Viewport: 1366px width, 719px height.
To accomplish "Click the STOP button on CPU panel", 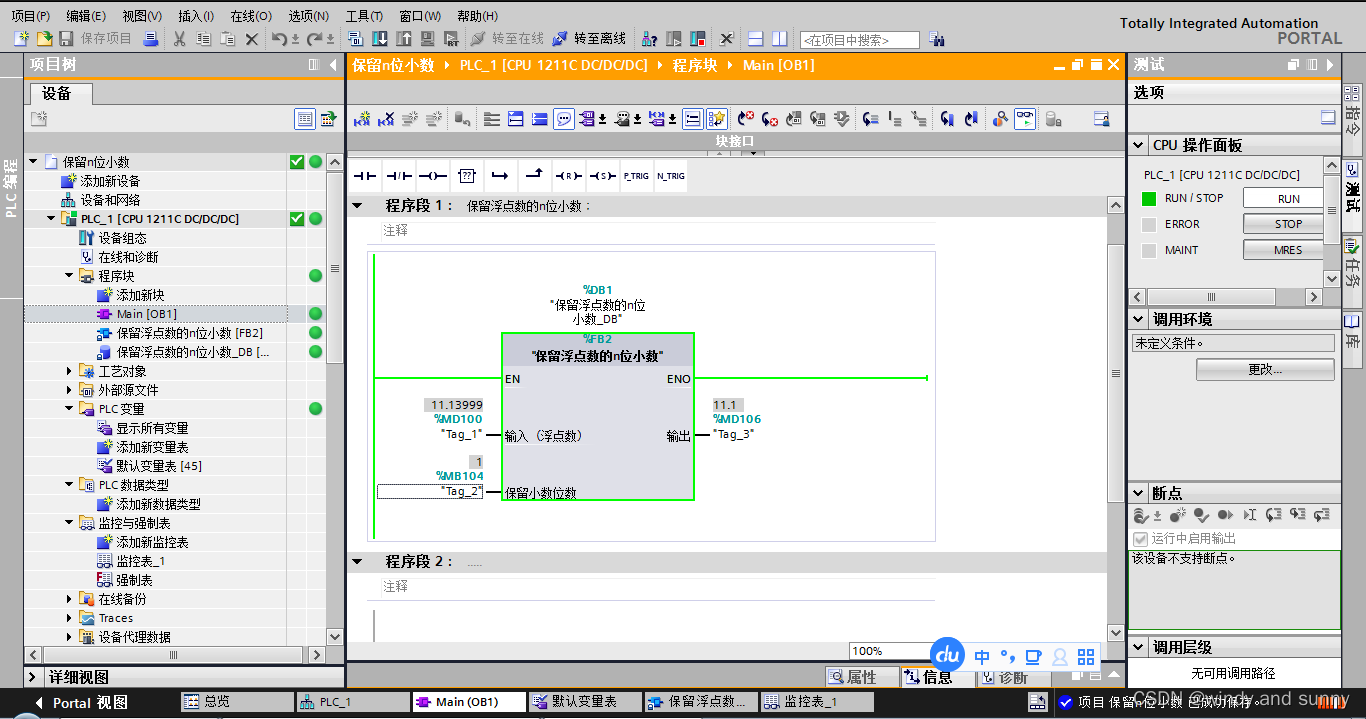I will click(x=1288, y=224).
